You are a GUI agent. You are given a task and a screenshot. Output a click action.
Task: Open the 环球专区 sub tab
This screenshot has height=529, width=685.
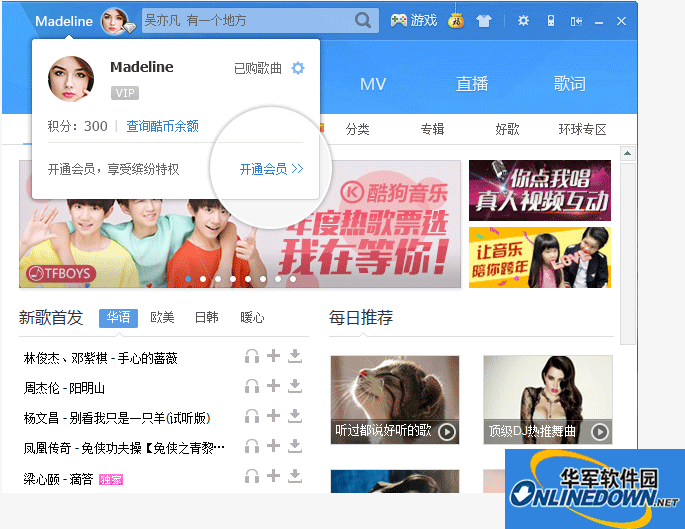click(582, 129)
